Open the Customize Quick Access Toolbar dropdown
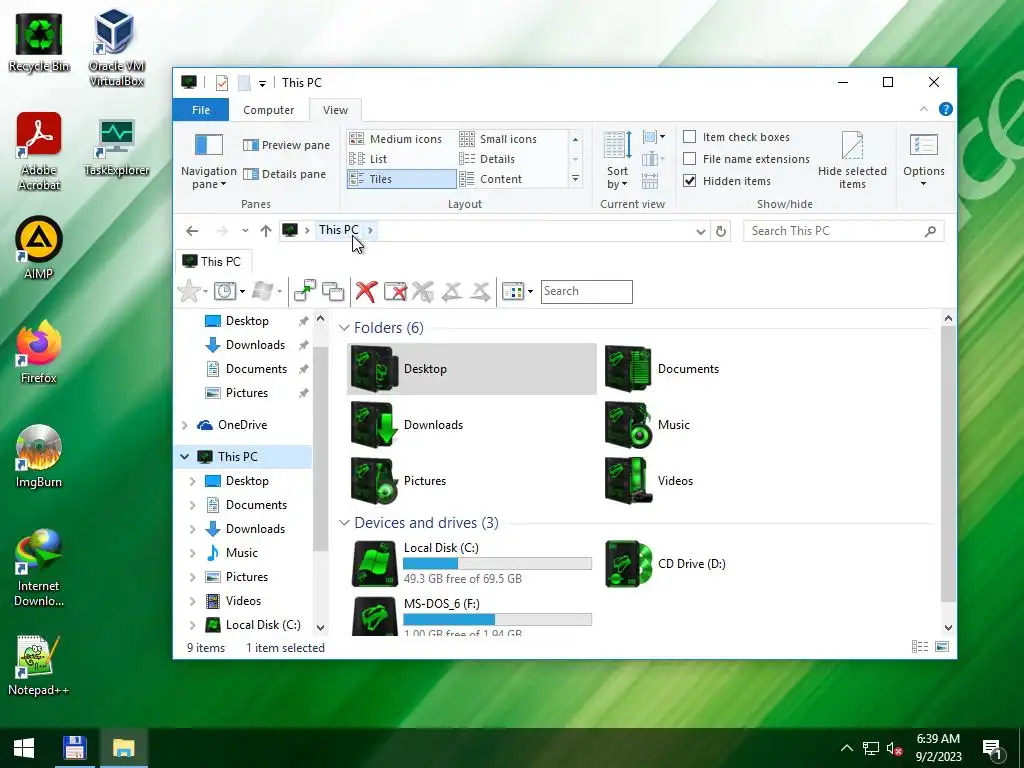Image resolution: width=1024 pixels, height=768 pixels. coord(262,84)
